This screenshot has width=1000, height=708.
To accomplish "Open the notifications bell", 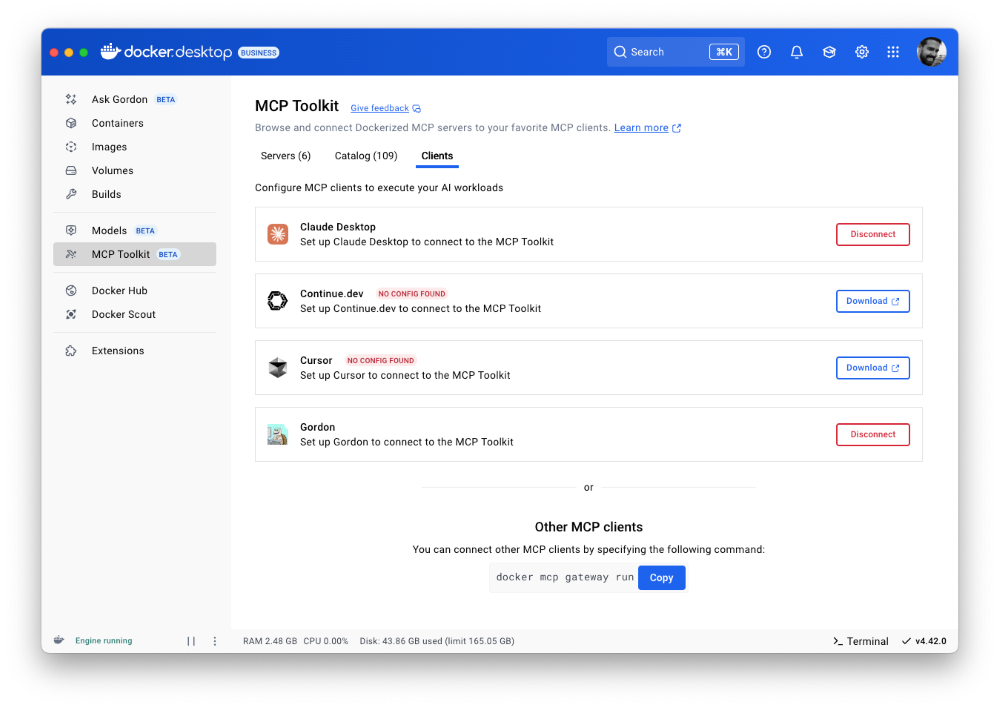I will point(796,52).
